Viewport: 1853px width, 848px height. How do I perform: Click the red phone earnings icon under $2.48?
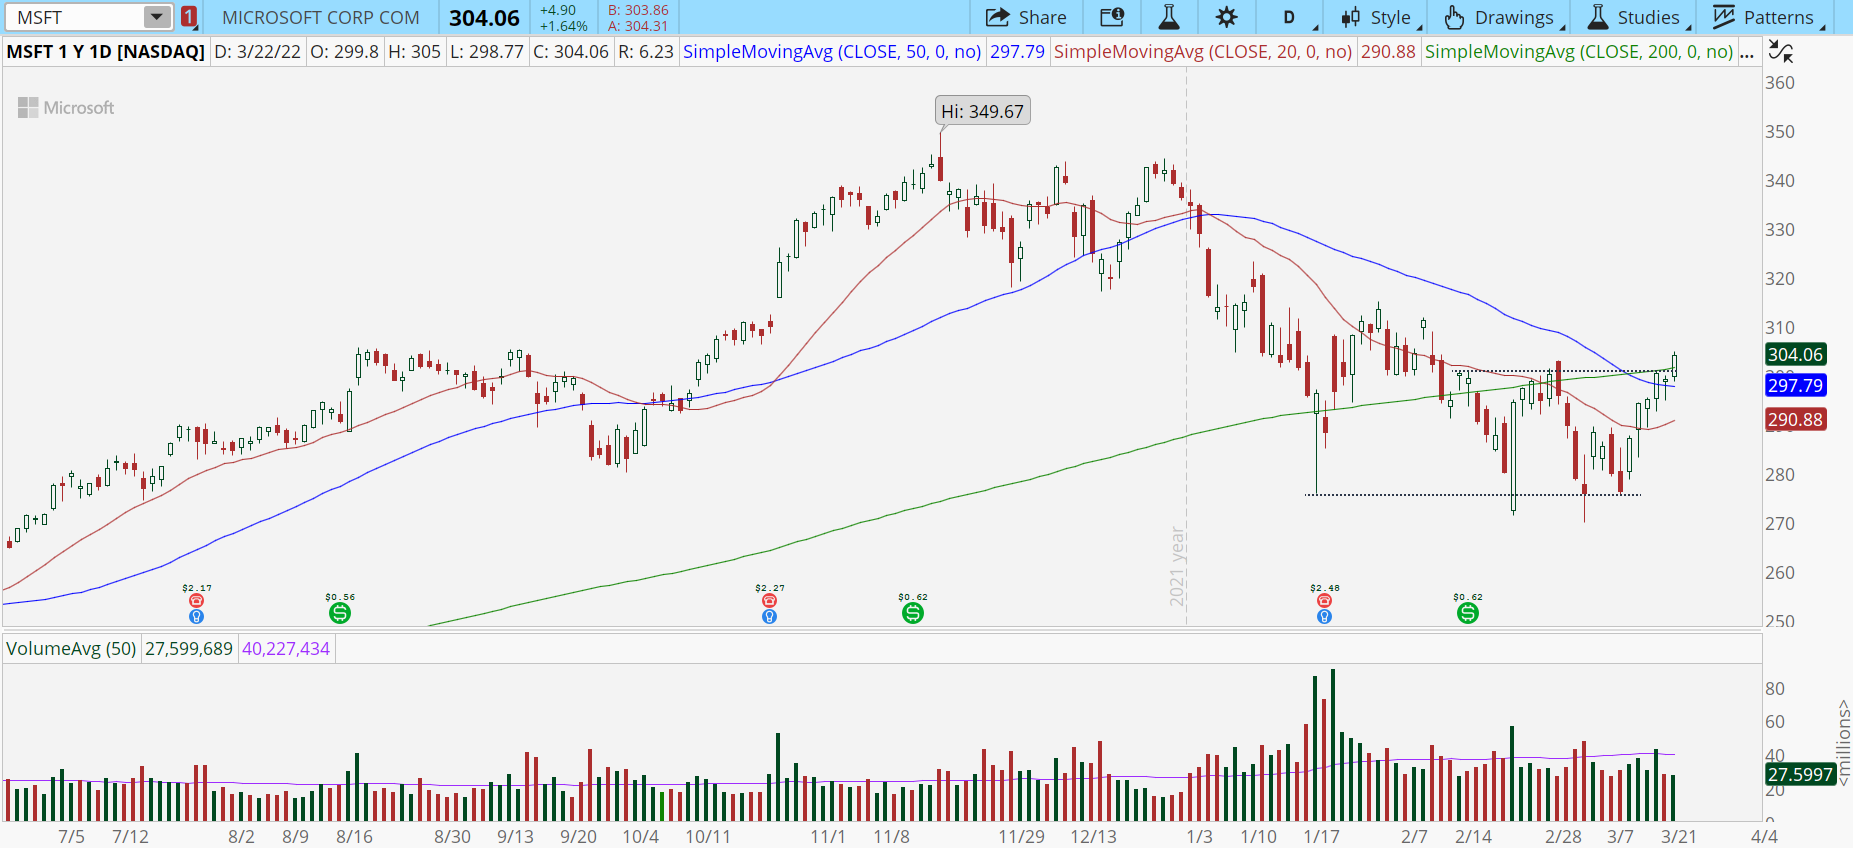pyautogui.click(x=1324, y=601)
